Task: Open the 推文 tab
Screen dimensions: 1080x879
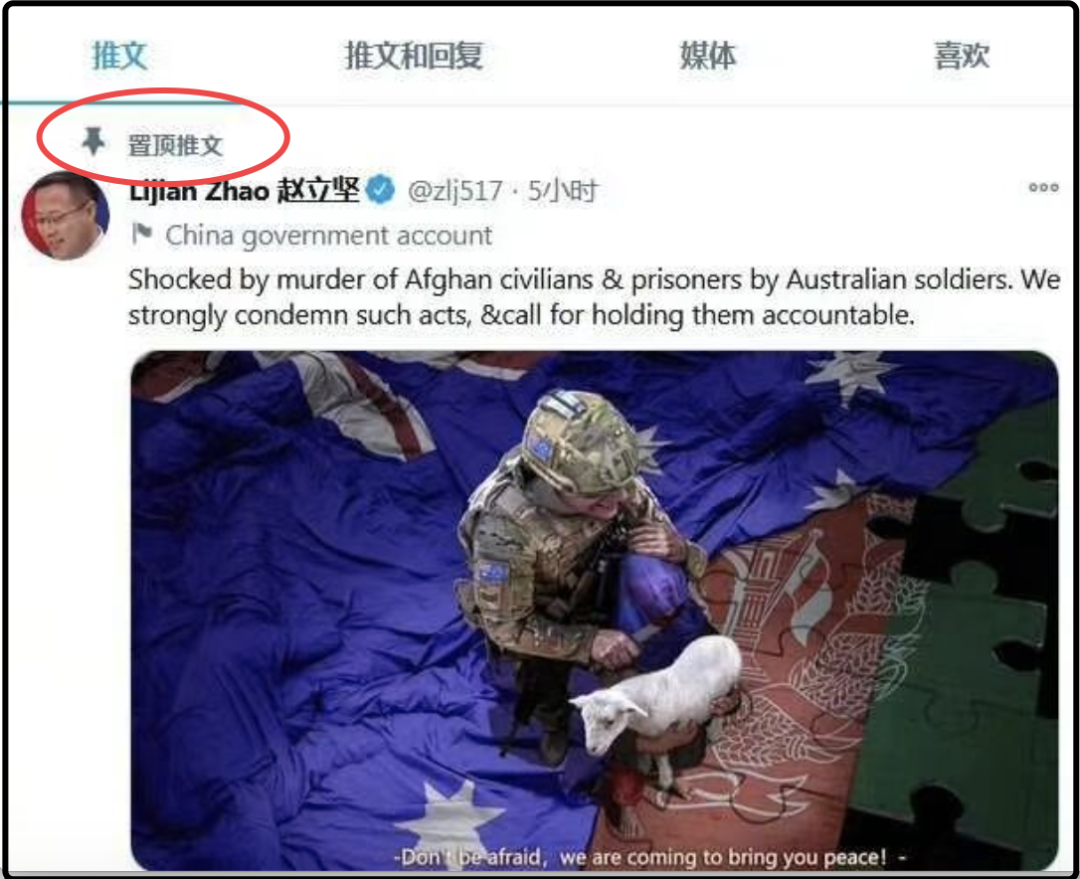Action: click(x=120, y=55)
